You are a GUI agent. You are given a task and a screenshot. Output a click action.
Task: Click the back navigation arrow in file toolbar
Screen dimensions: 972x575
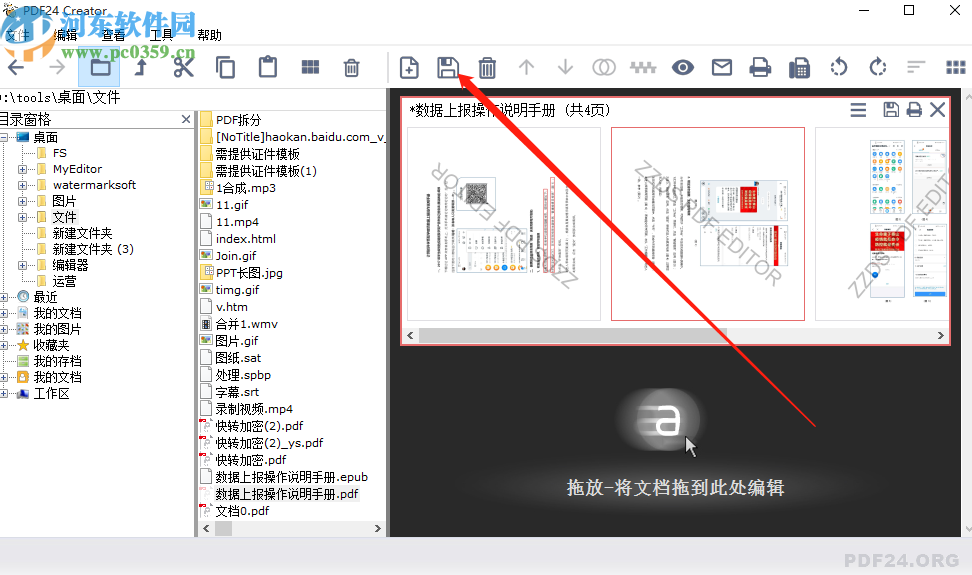17,68
